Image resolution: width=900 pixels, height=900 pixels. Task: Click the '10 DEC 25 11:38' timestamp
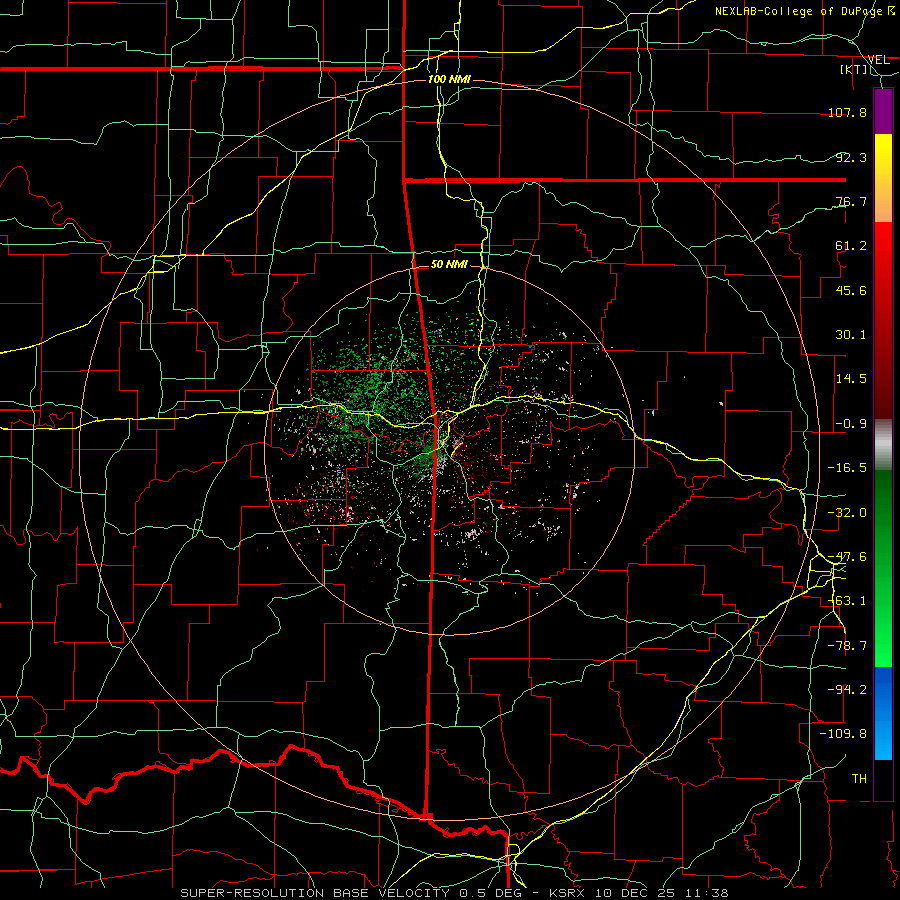(x=660, y=893)
